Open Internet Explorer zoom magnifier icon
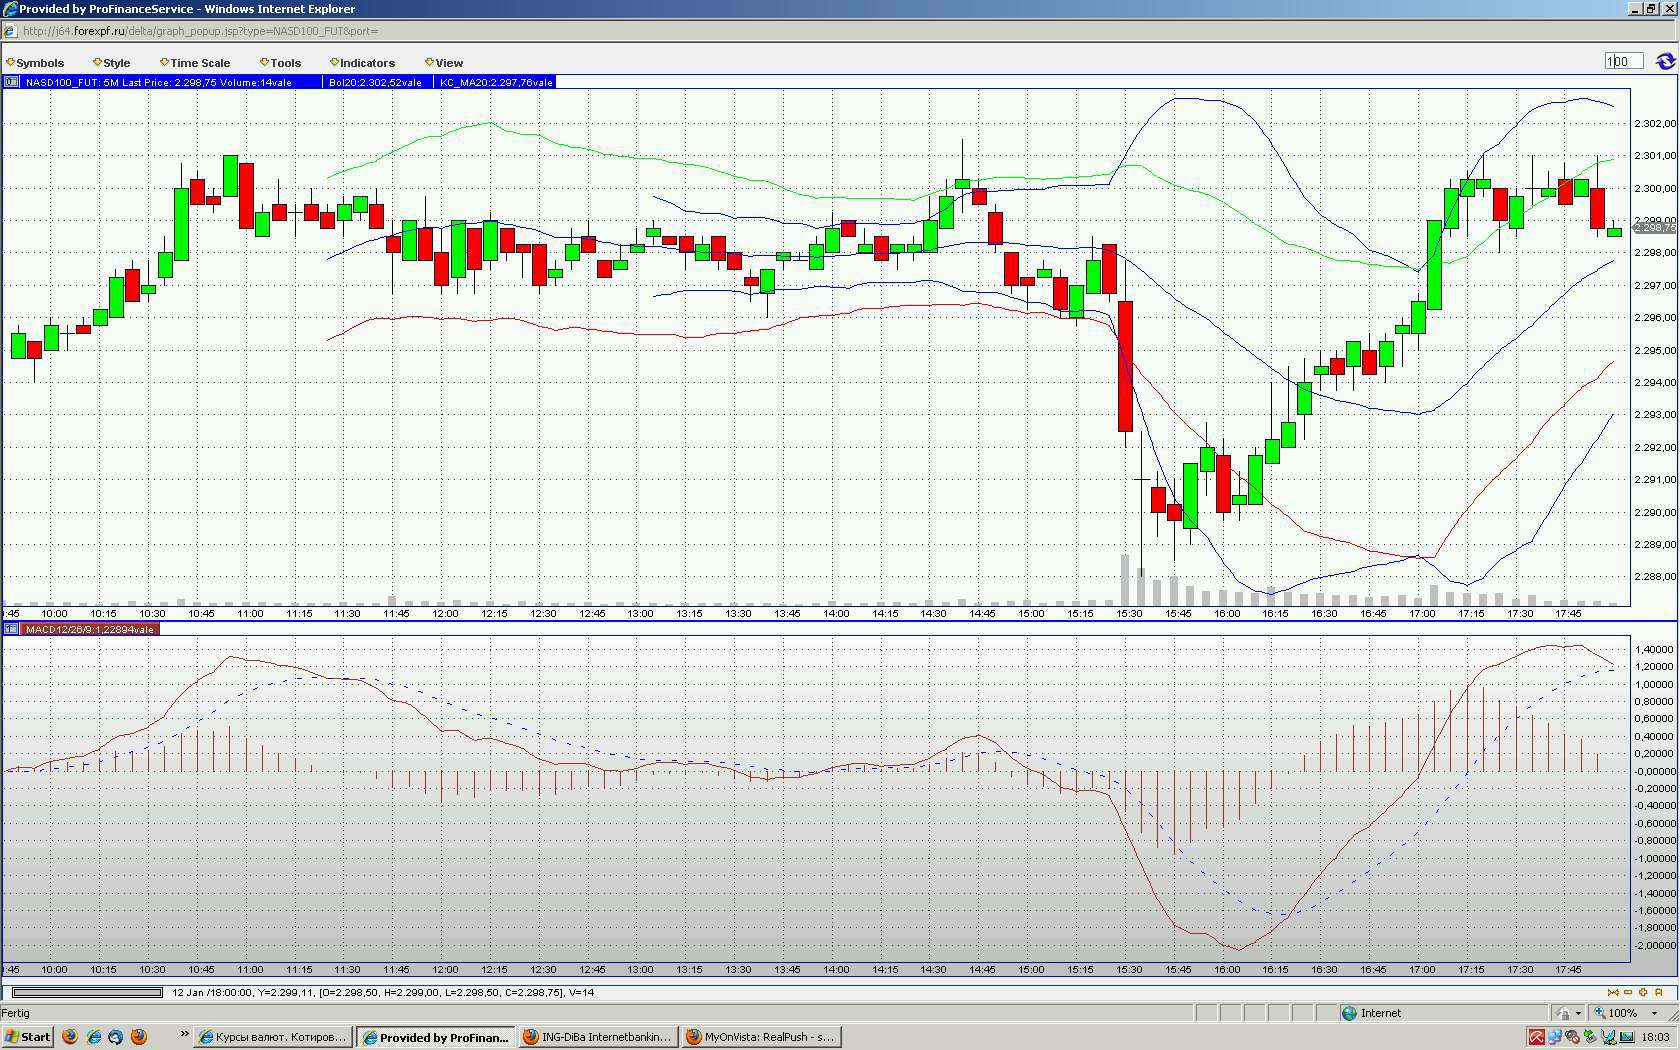The width and height of the screenshot is (1680, 1050). tap(1597, 1013)
